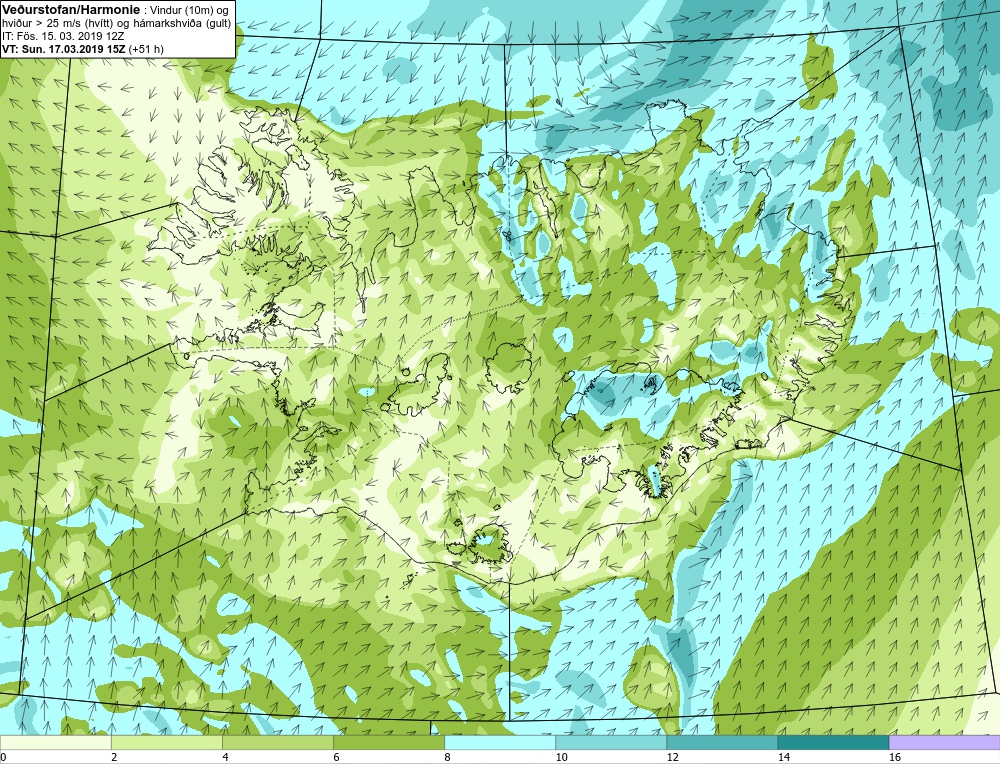Select the light green 2–4 m/s legend swatch
Screen dimensions: 1000x764
tap(167, 743)
